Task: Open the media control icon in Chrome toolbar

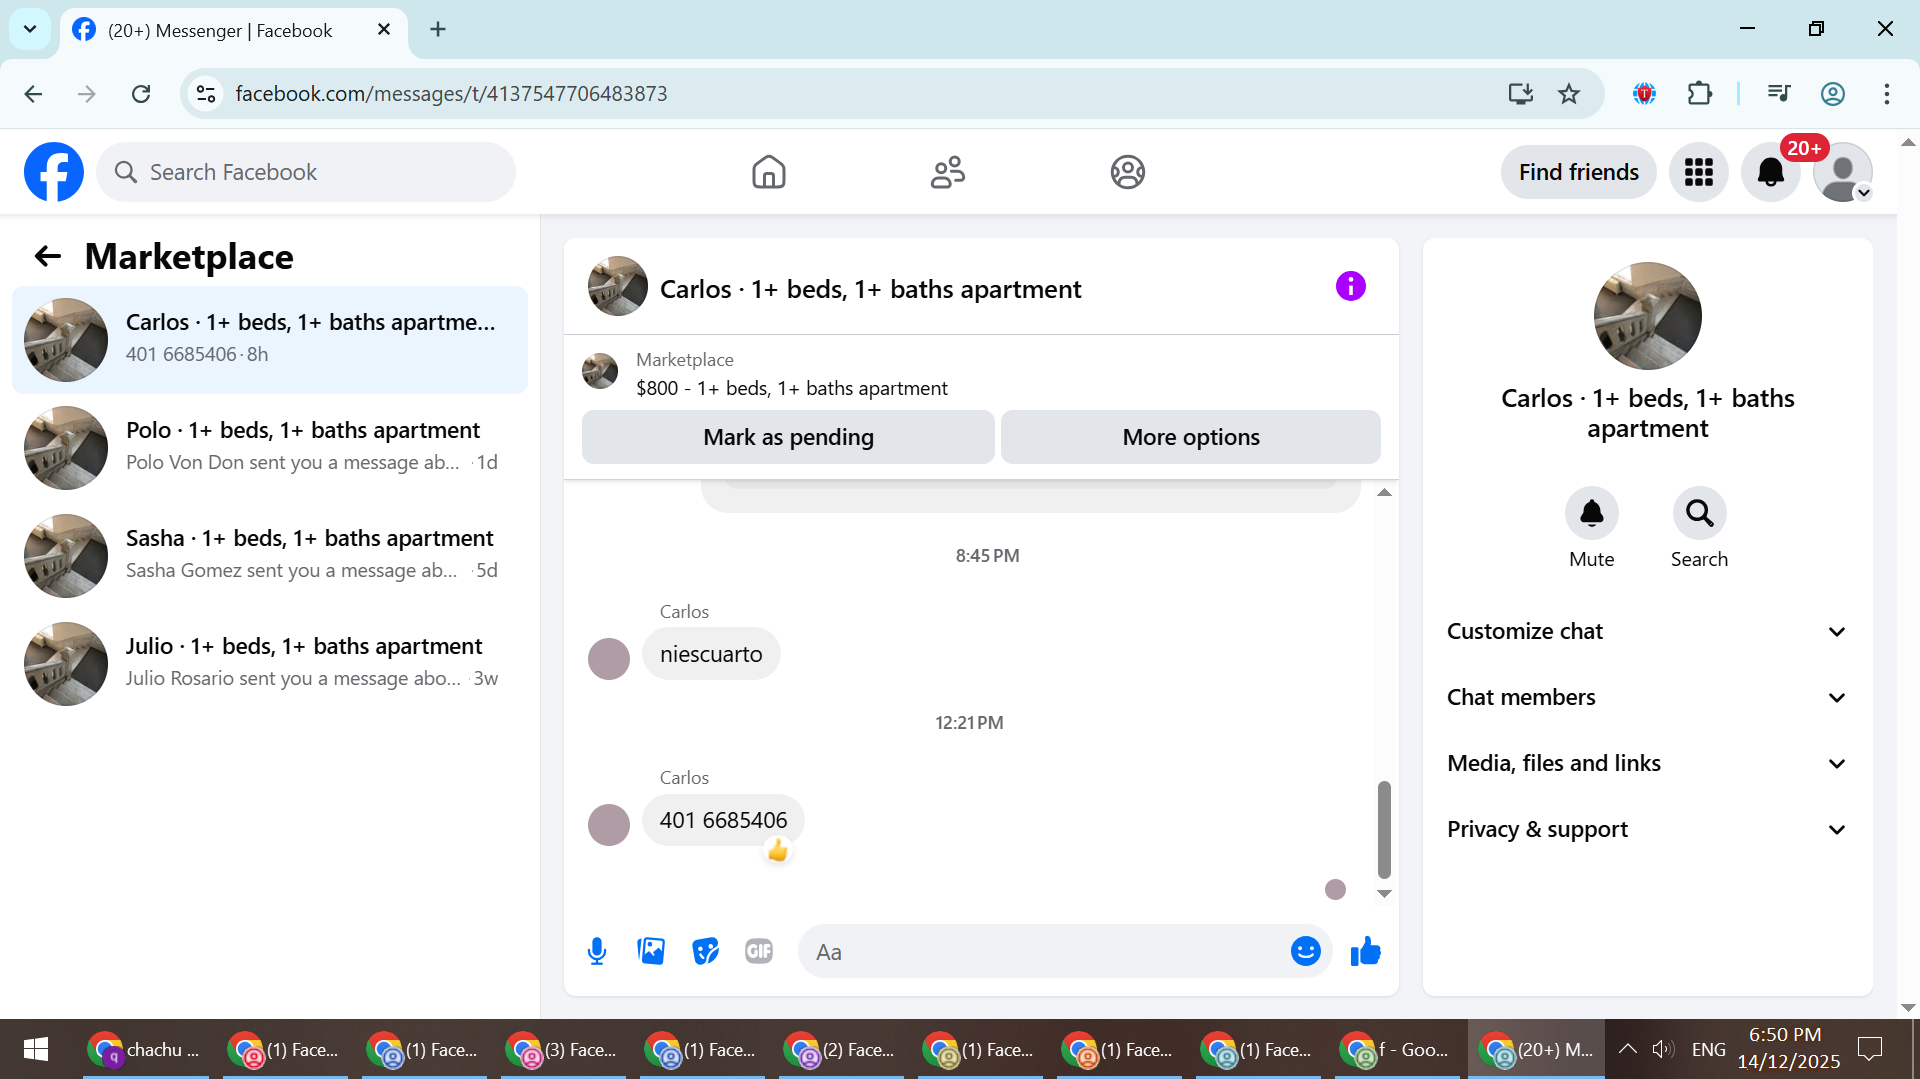Action: coord(1778,94)
